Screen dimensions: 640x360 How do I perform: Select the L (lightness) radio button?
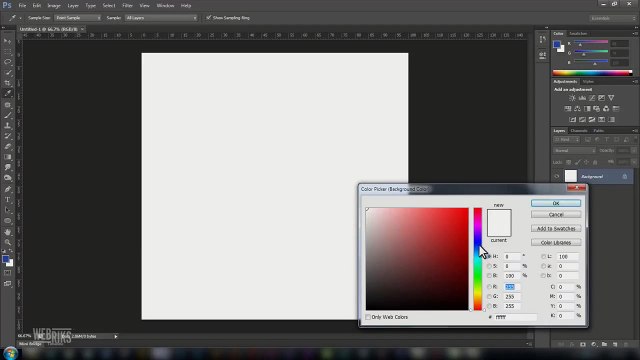click(x=543, y=256)
